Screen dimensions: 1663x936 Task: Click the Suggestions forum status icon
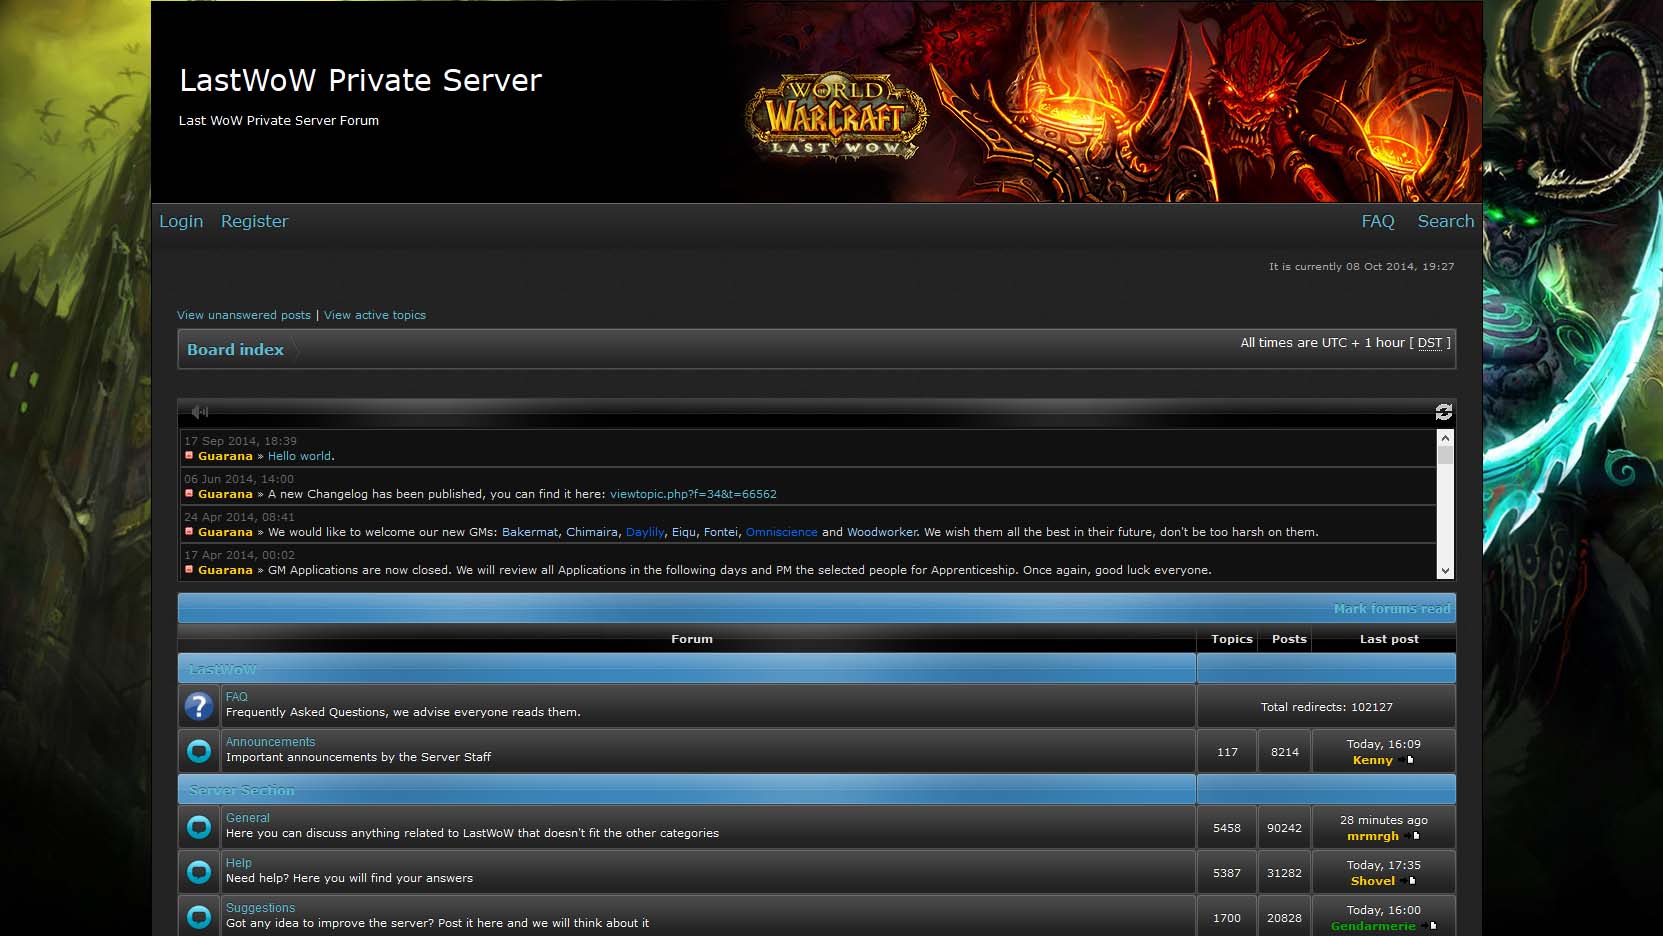tap(199, 916)
